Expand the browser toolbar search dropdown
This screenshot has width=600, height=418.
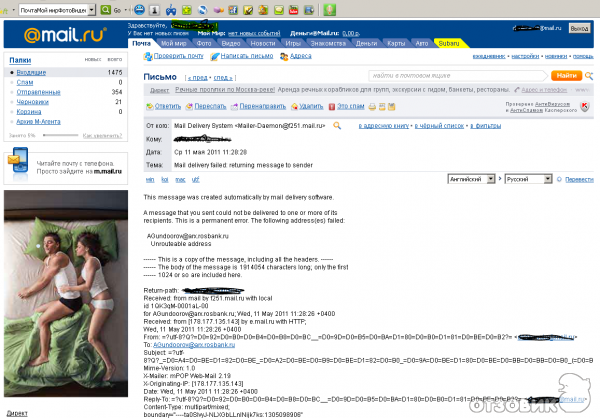92,8
